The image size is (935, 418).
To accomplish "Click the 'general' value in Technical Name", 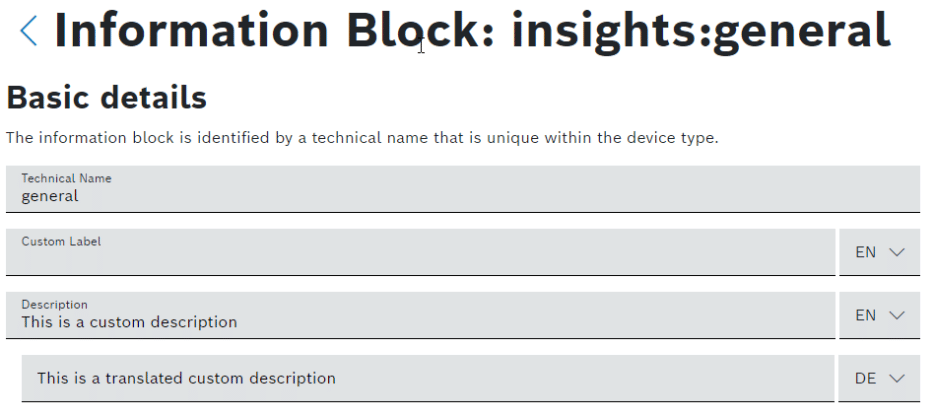I will 50,197.
